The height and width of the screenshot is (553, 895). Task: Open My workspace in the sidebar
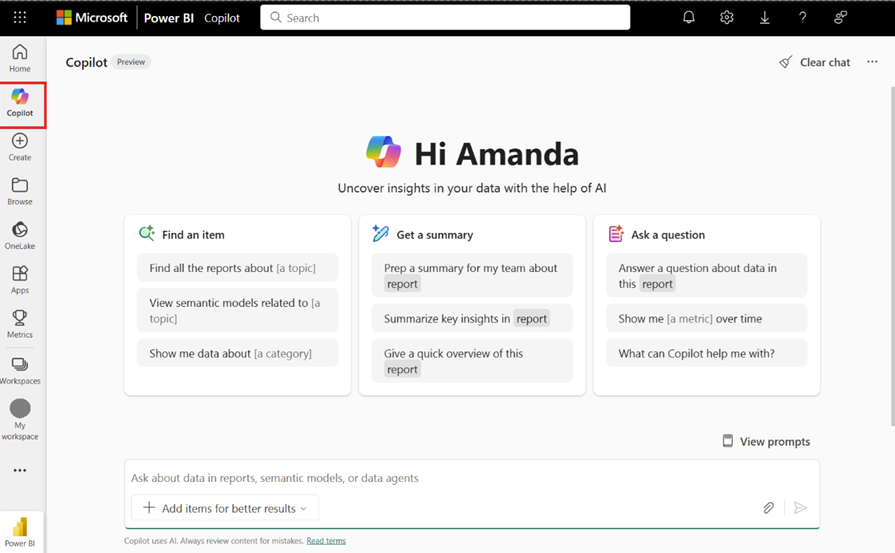(20, 420)
